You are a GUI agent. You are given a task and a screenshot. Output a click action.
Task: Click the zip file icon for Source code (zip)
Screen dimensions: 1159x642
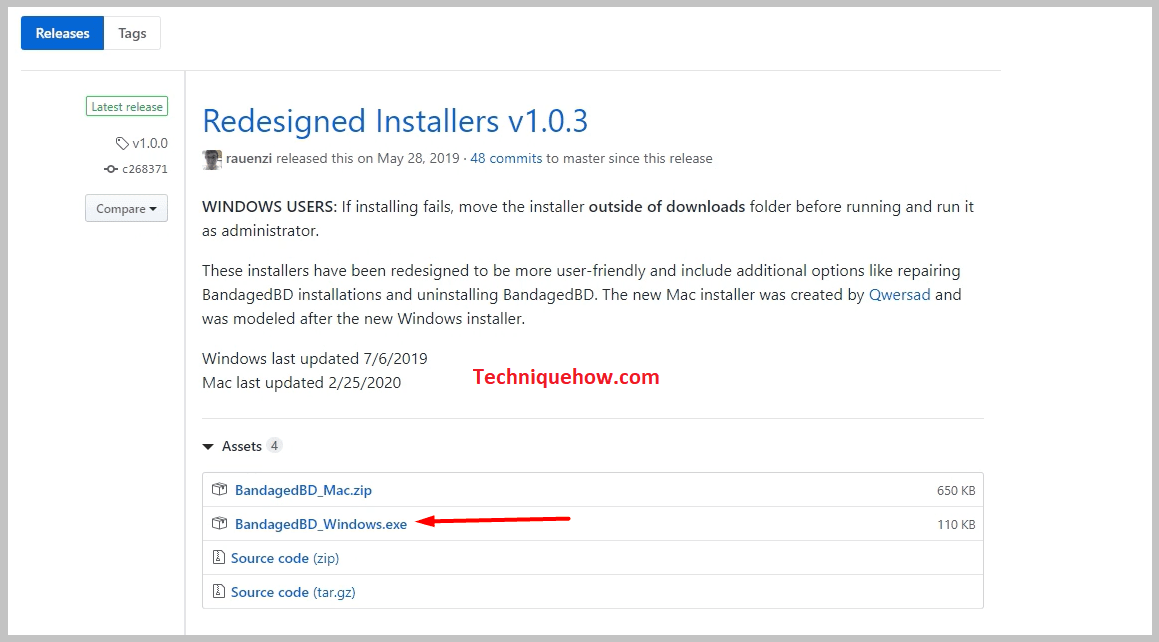219,557
